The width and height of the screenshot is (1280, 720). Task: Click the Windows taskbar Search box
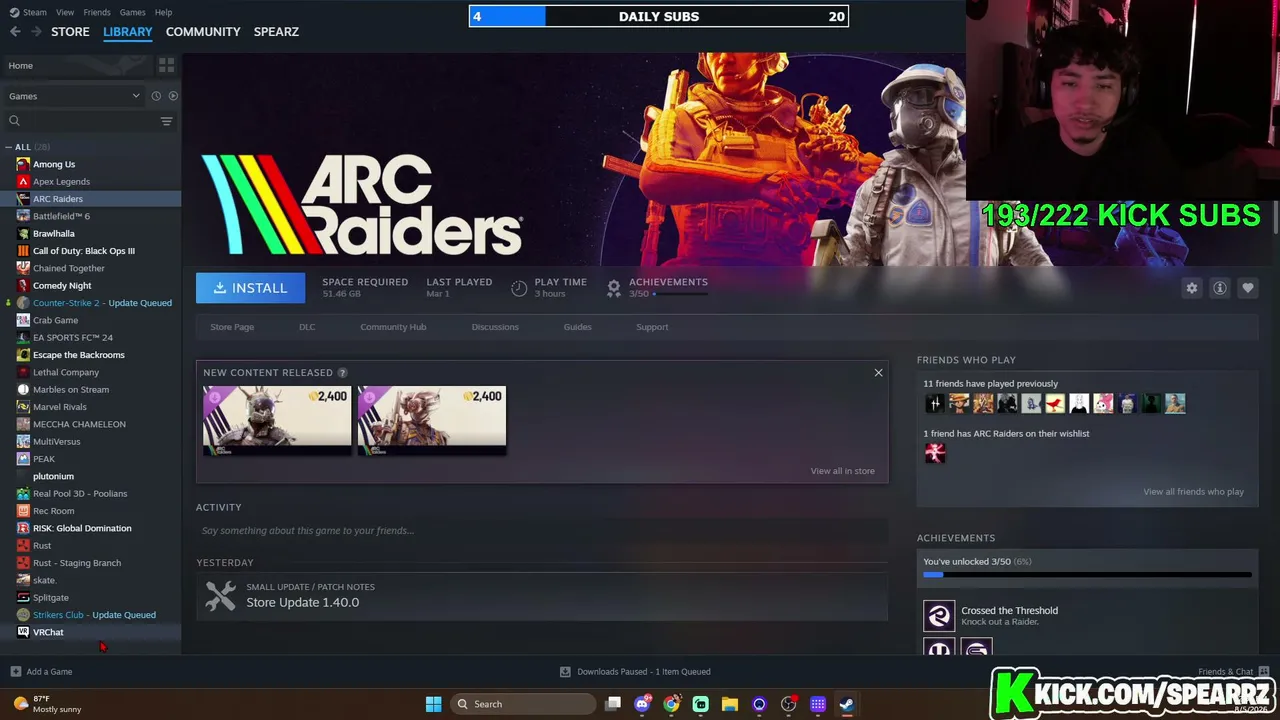pyautogui.click(x=522, y=704)
